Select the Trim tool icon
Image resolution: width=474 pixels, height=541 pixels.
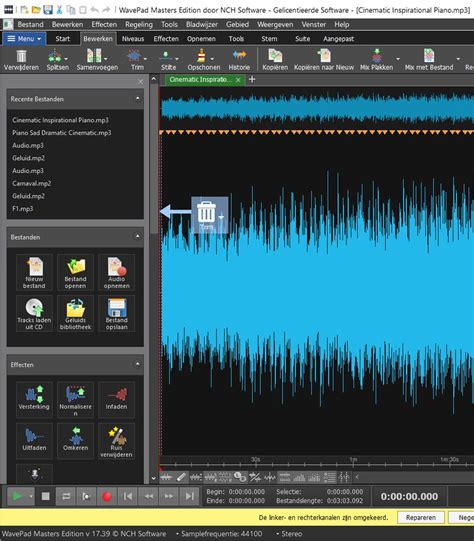pyautogui.click(x=134, y=56)
